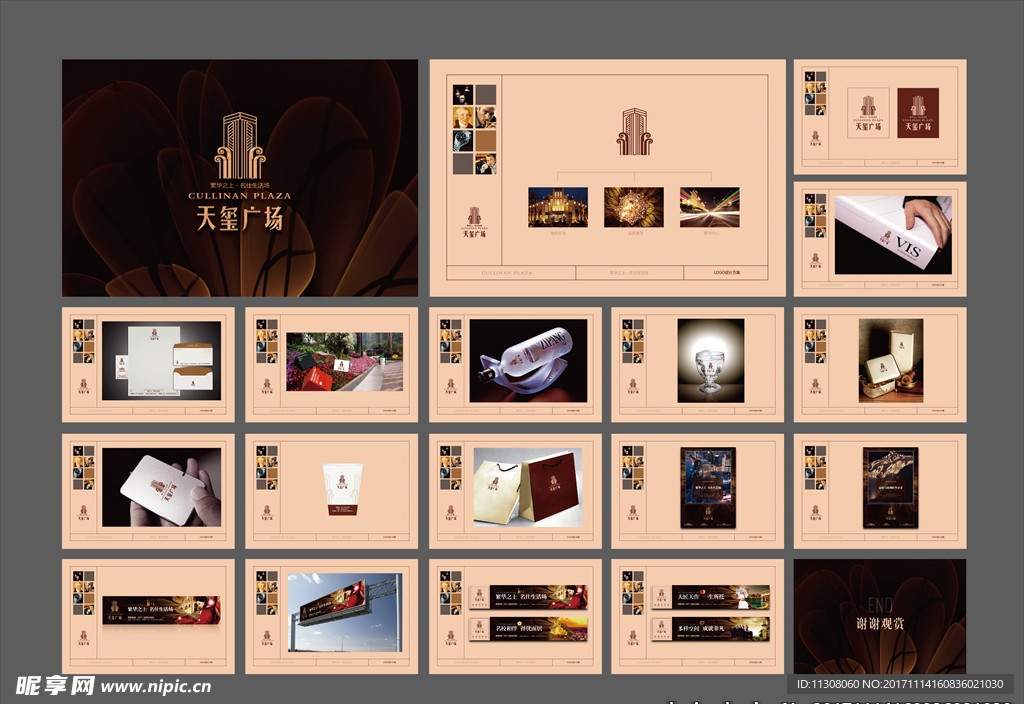Click the light-background logo variant
Screen dimensions: 1024x704
coord(868,112)
